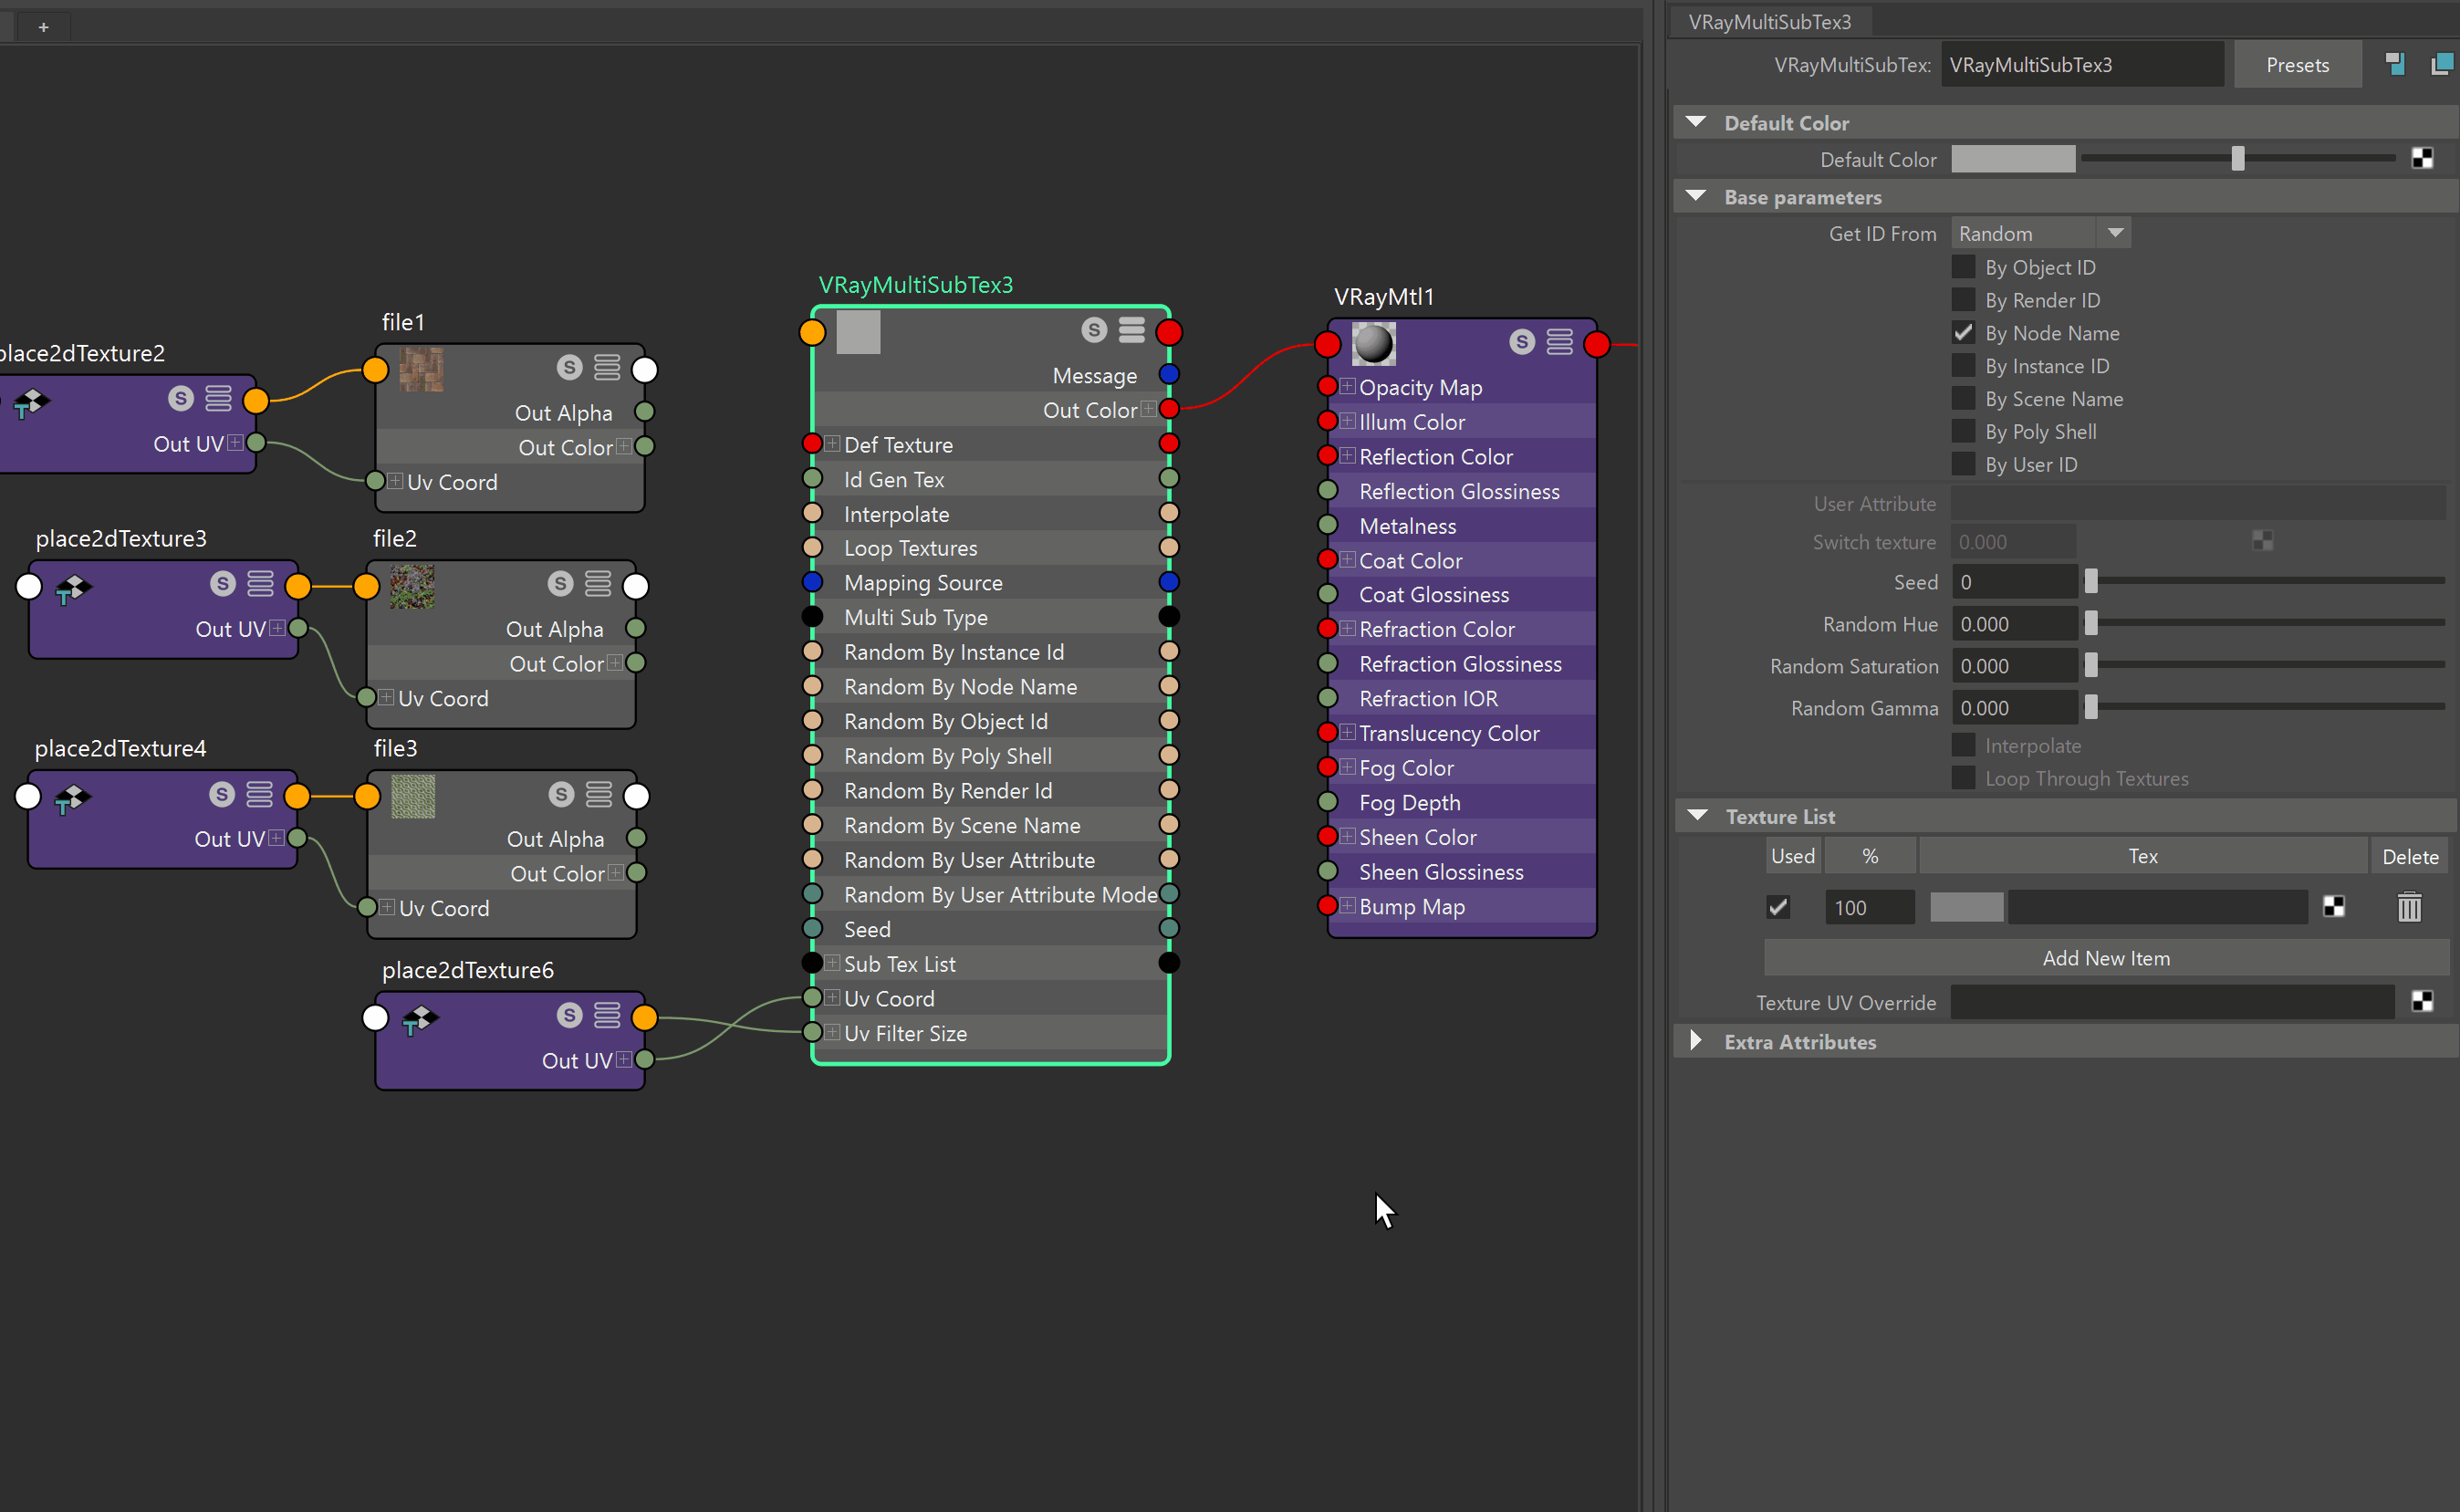The height and width of the screenshot is (1512, 2460).
Task: Click the solo S icon on file2 node
Action: click(x=561, y=583)
